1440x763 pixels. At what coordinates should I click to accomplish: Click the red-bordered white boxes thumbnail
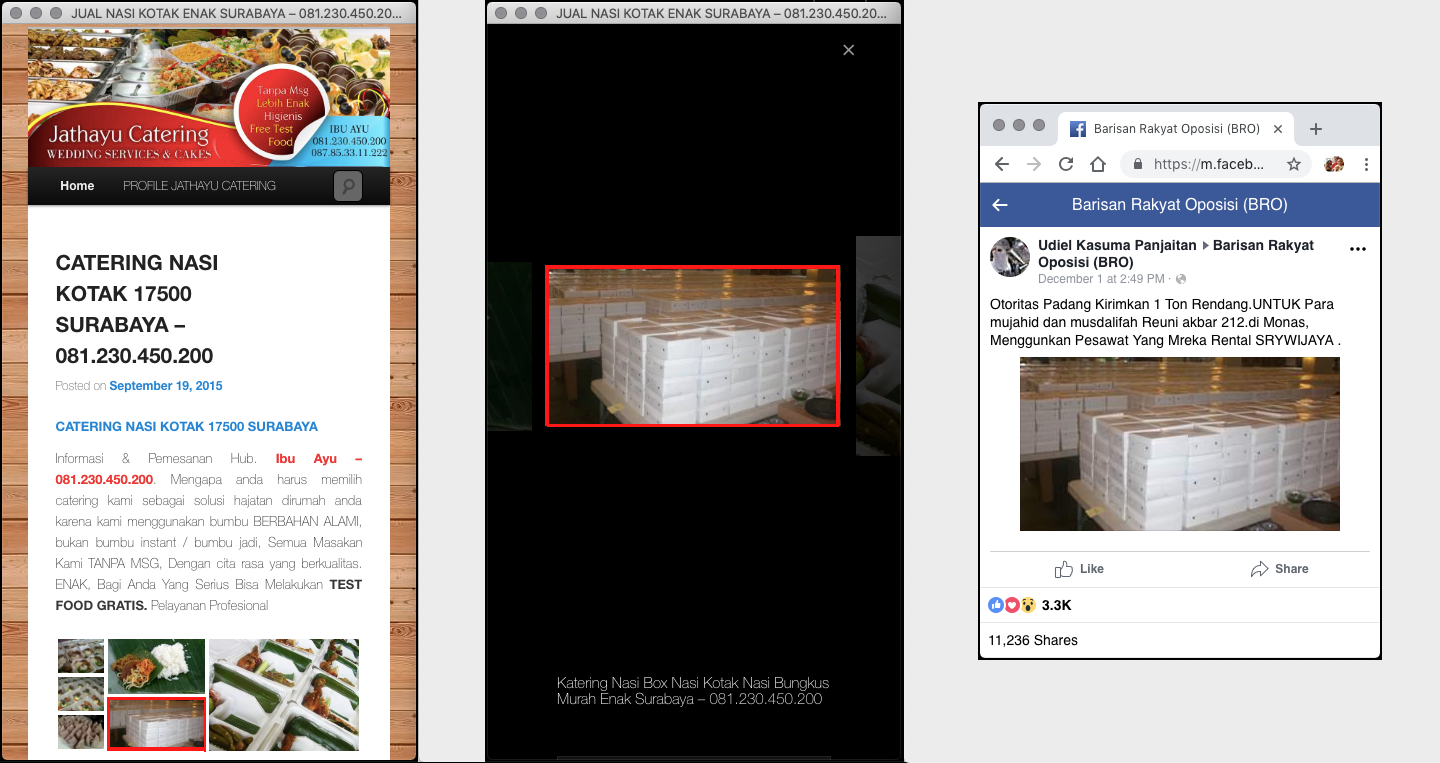pos(156,724)
